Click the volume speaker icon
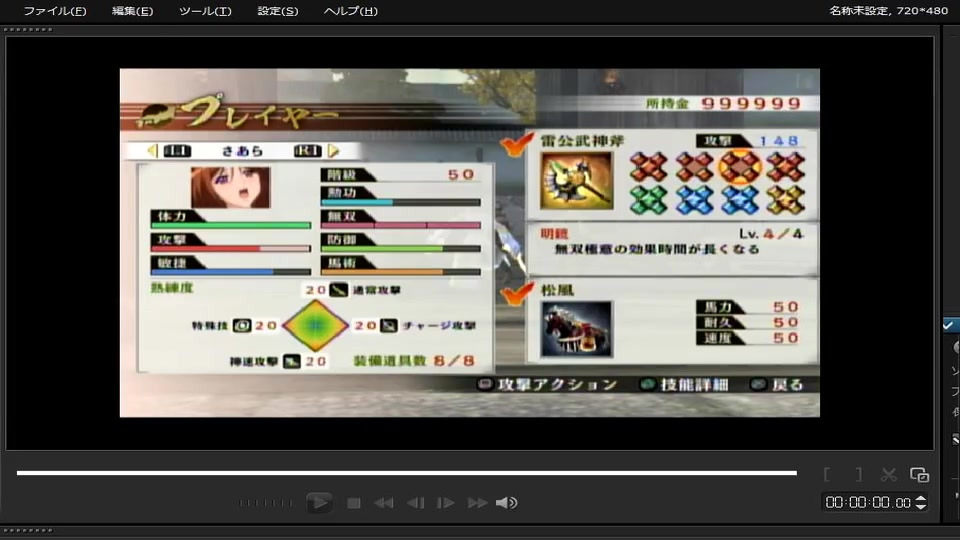 506,503
